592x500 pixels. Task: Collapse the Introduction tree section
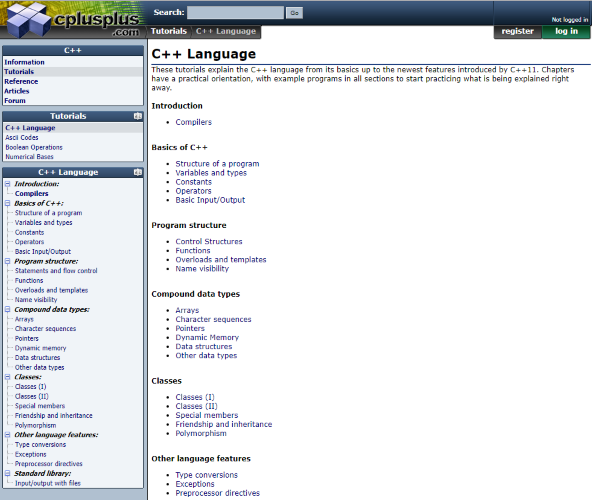[x=7, y=184]
